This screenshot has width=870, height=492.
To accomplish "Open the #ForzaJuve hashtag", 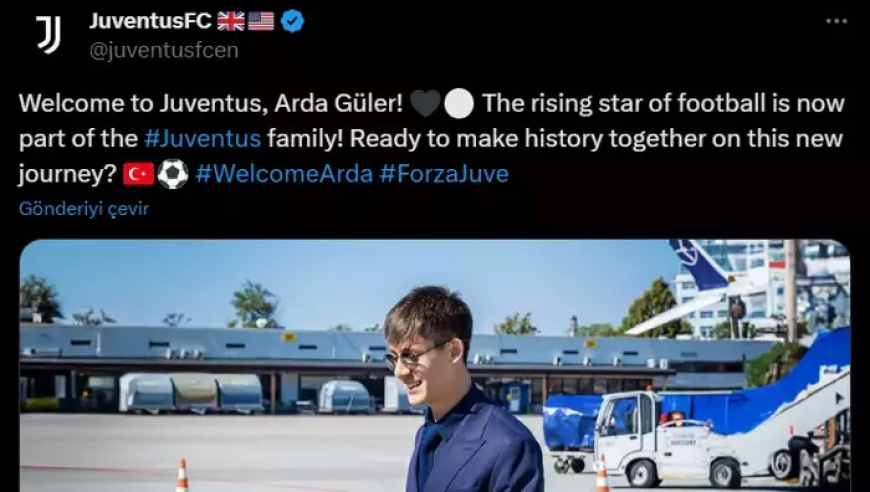I will click(x=444, y=174).
